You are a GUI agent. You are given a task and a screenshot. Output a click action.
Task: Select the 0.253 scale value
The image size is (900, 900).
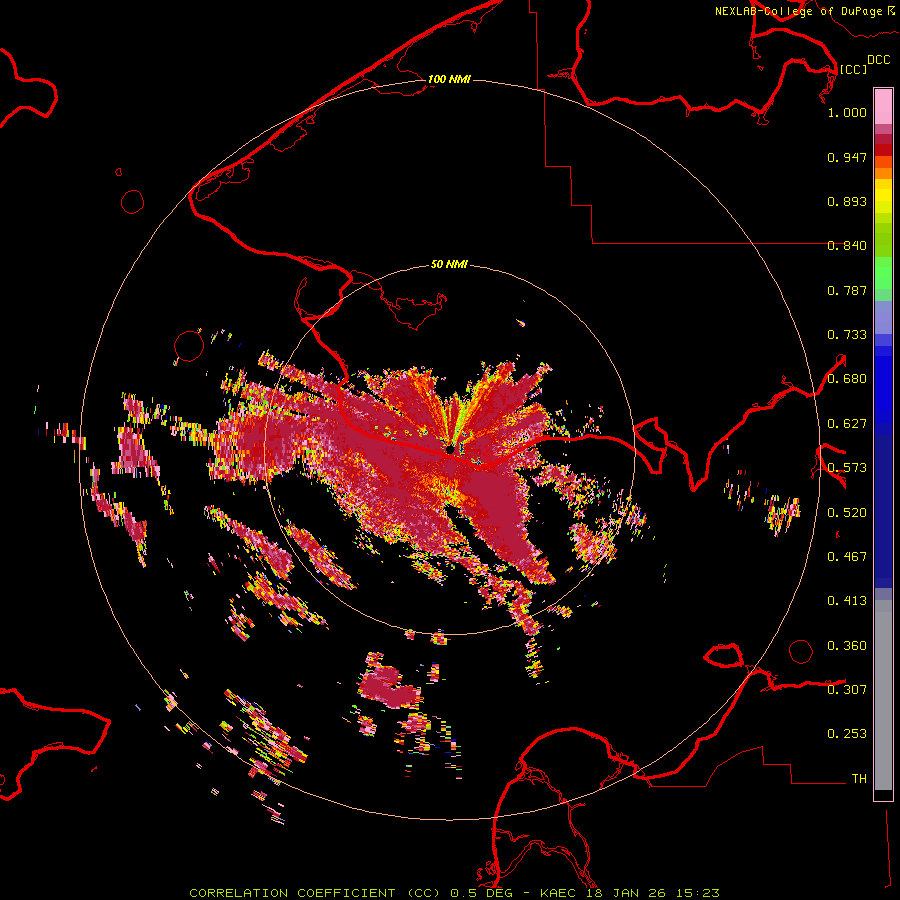pyautogui.click(x=847, y=734)
